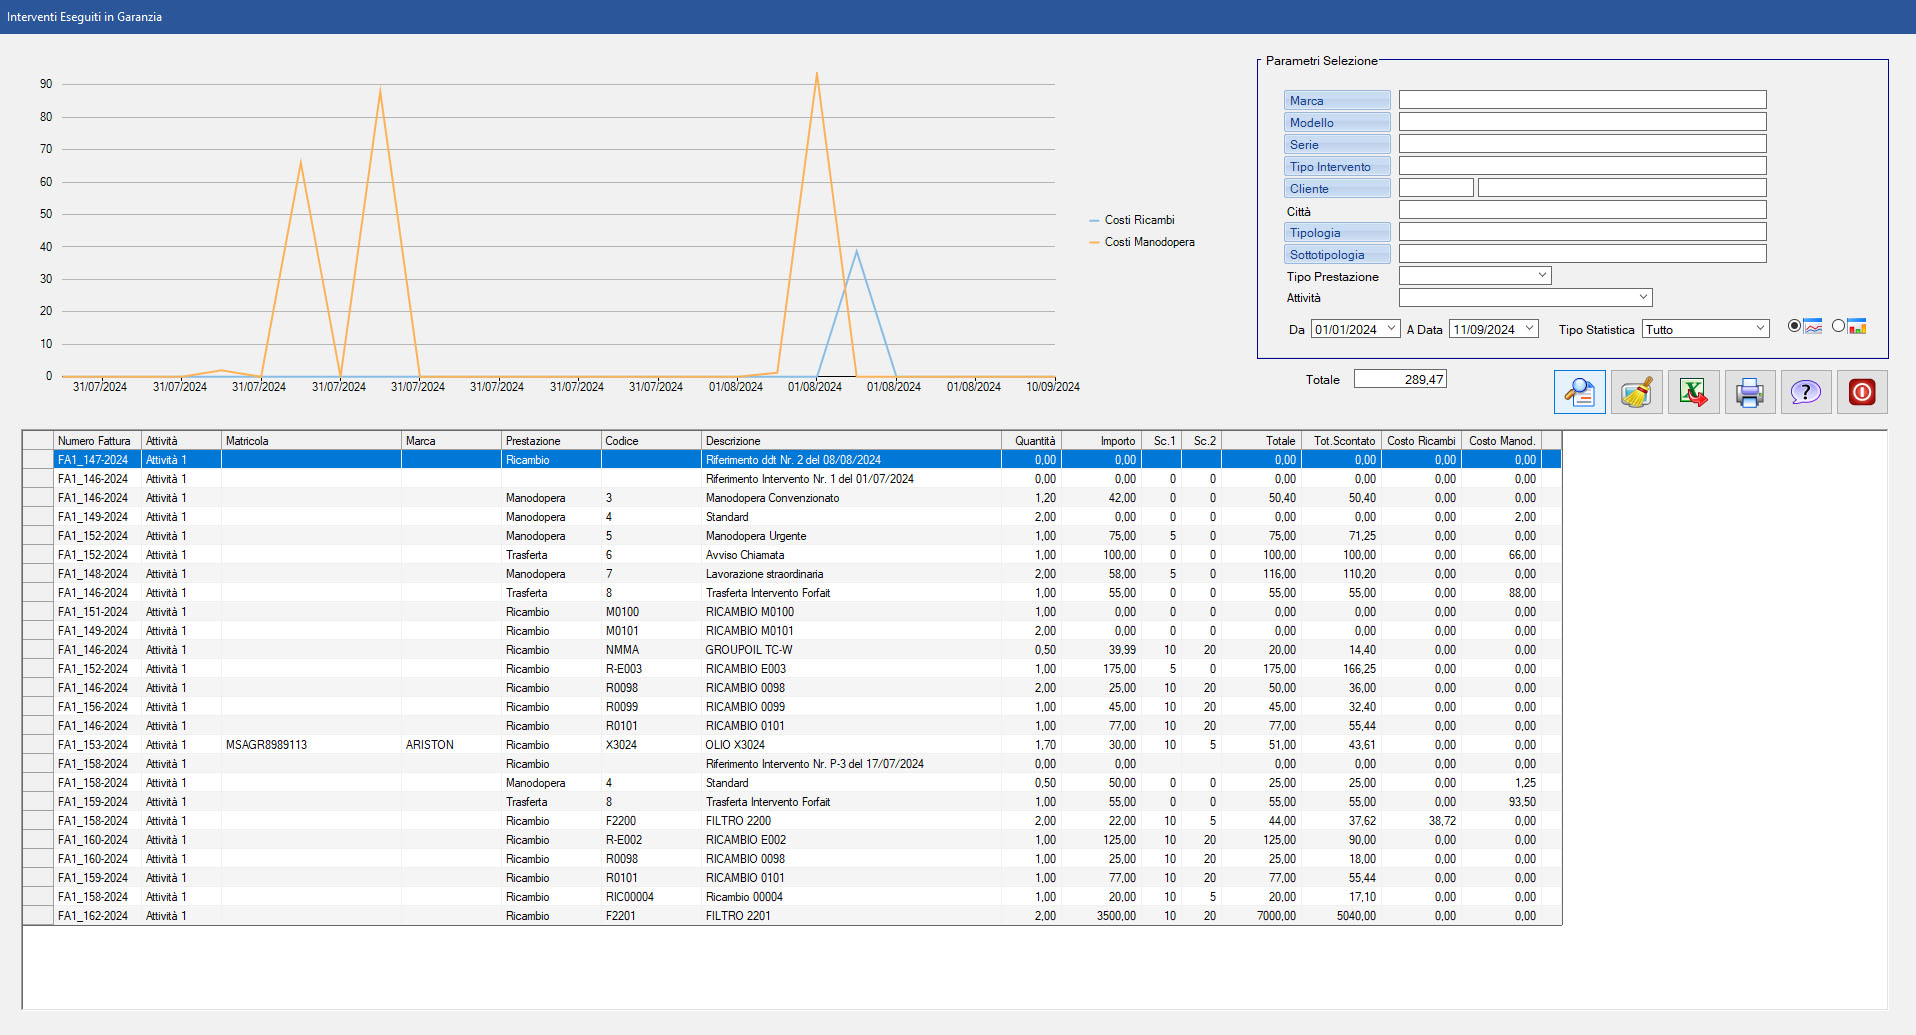Clear filters with the broom icon
This screenshot has height=1035, width=1916.
[x=1636, y=392]
